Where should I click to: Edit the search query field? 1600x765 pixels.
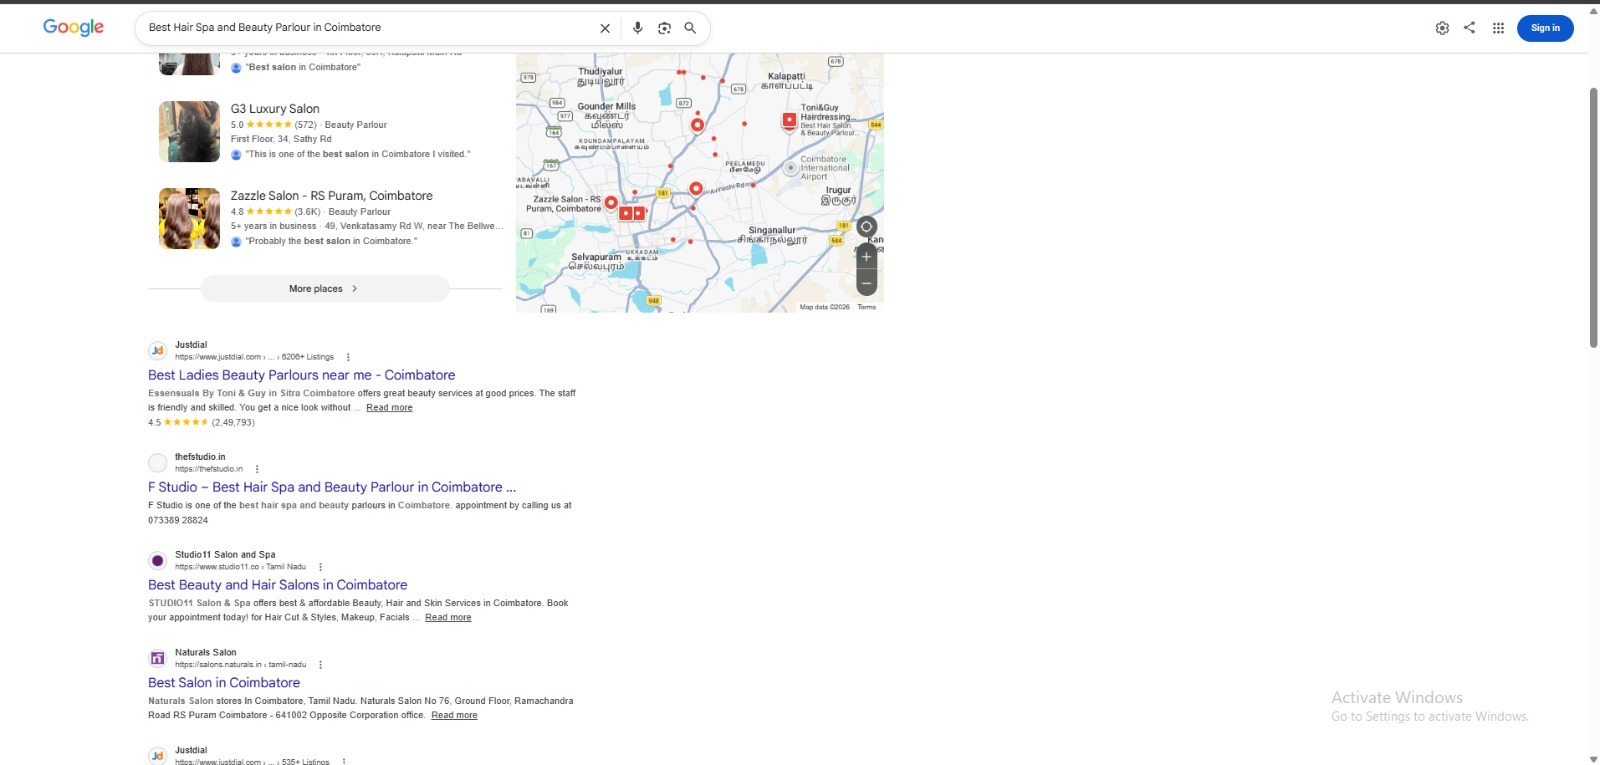tap(368, 28)
